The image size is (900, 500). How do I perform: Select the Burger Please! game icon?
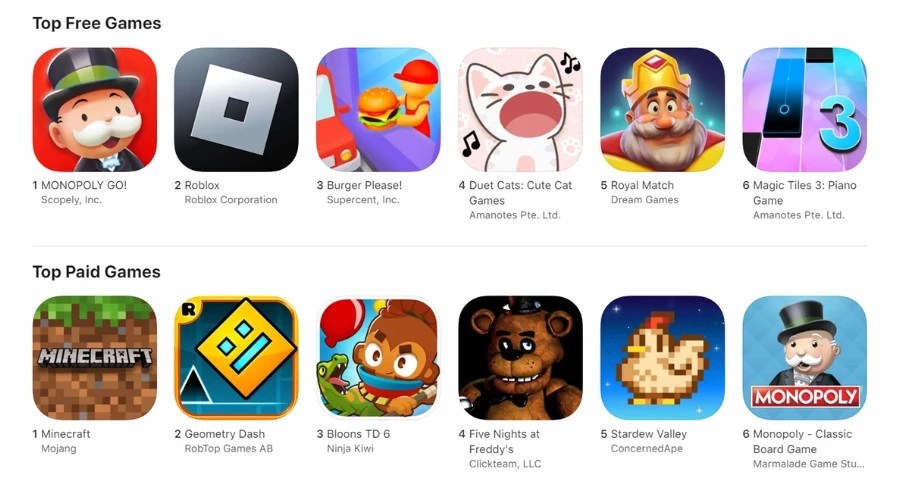tap(378, 110)
